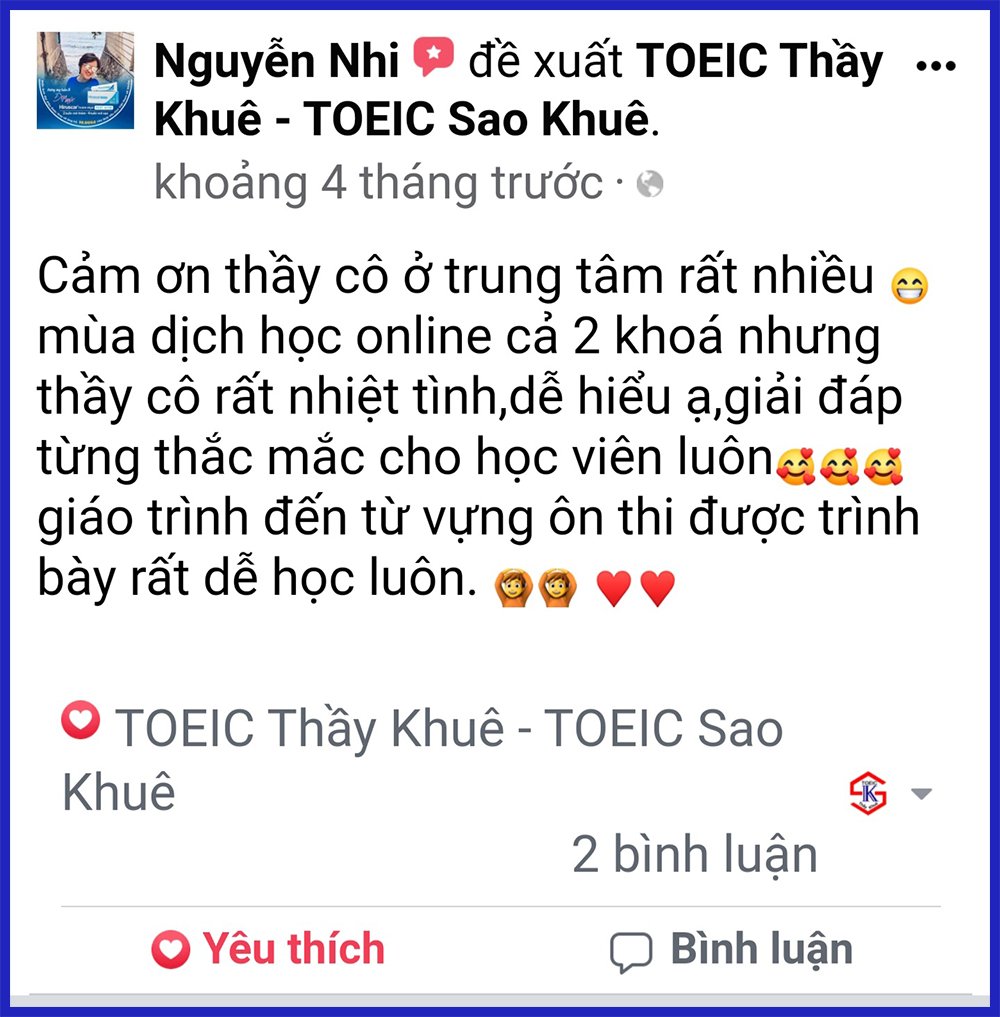Toggle the Yêu thích reaction button
The width and height of the screenshot is (1000, 1017).
click(x=268, y=948)
